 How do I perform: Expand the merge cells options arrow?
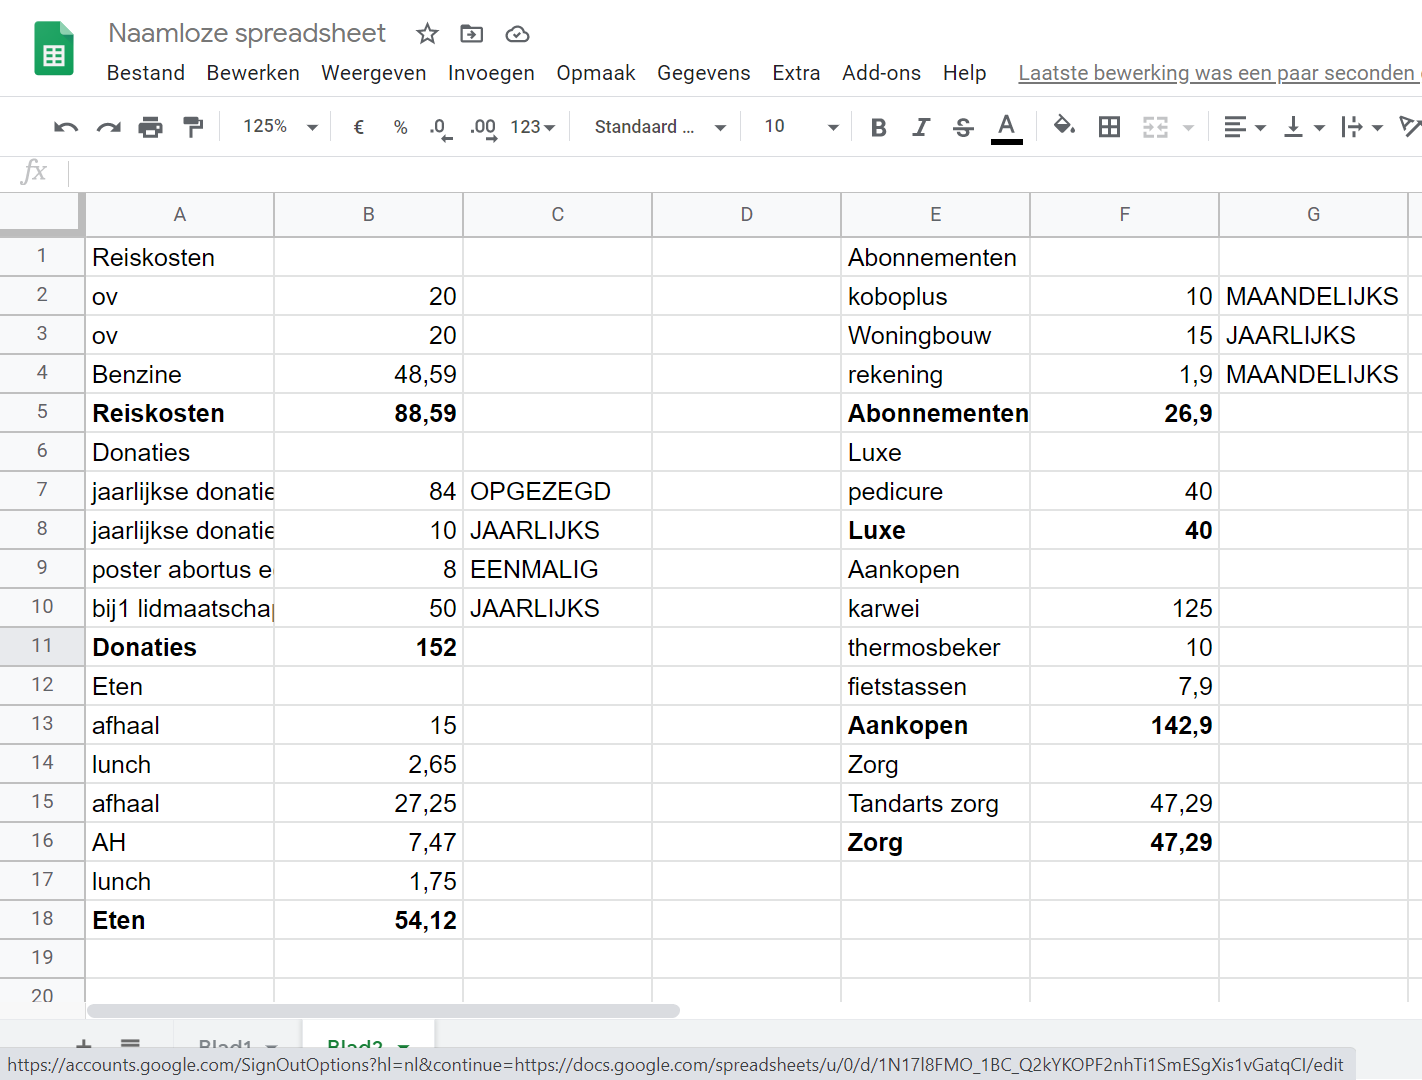point(1188,128)
